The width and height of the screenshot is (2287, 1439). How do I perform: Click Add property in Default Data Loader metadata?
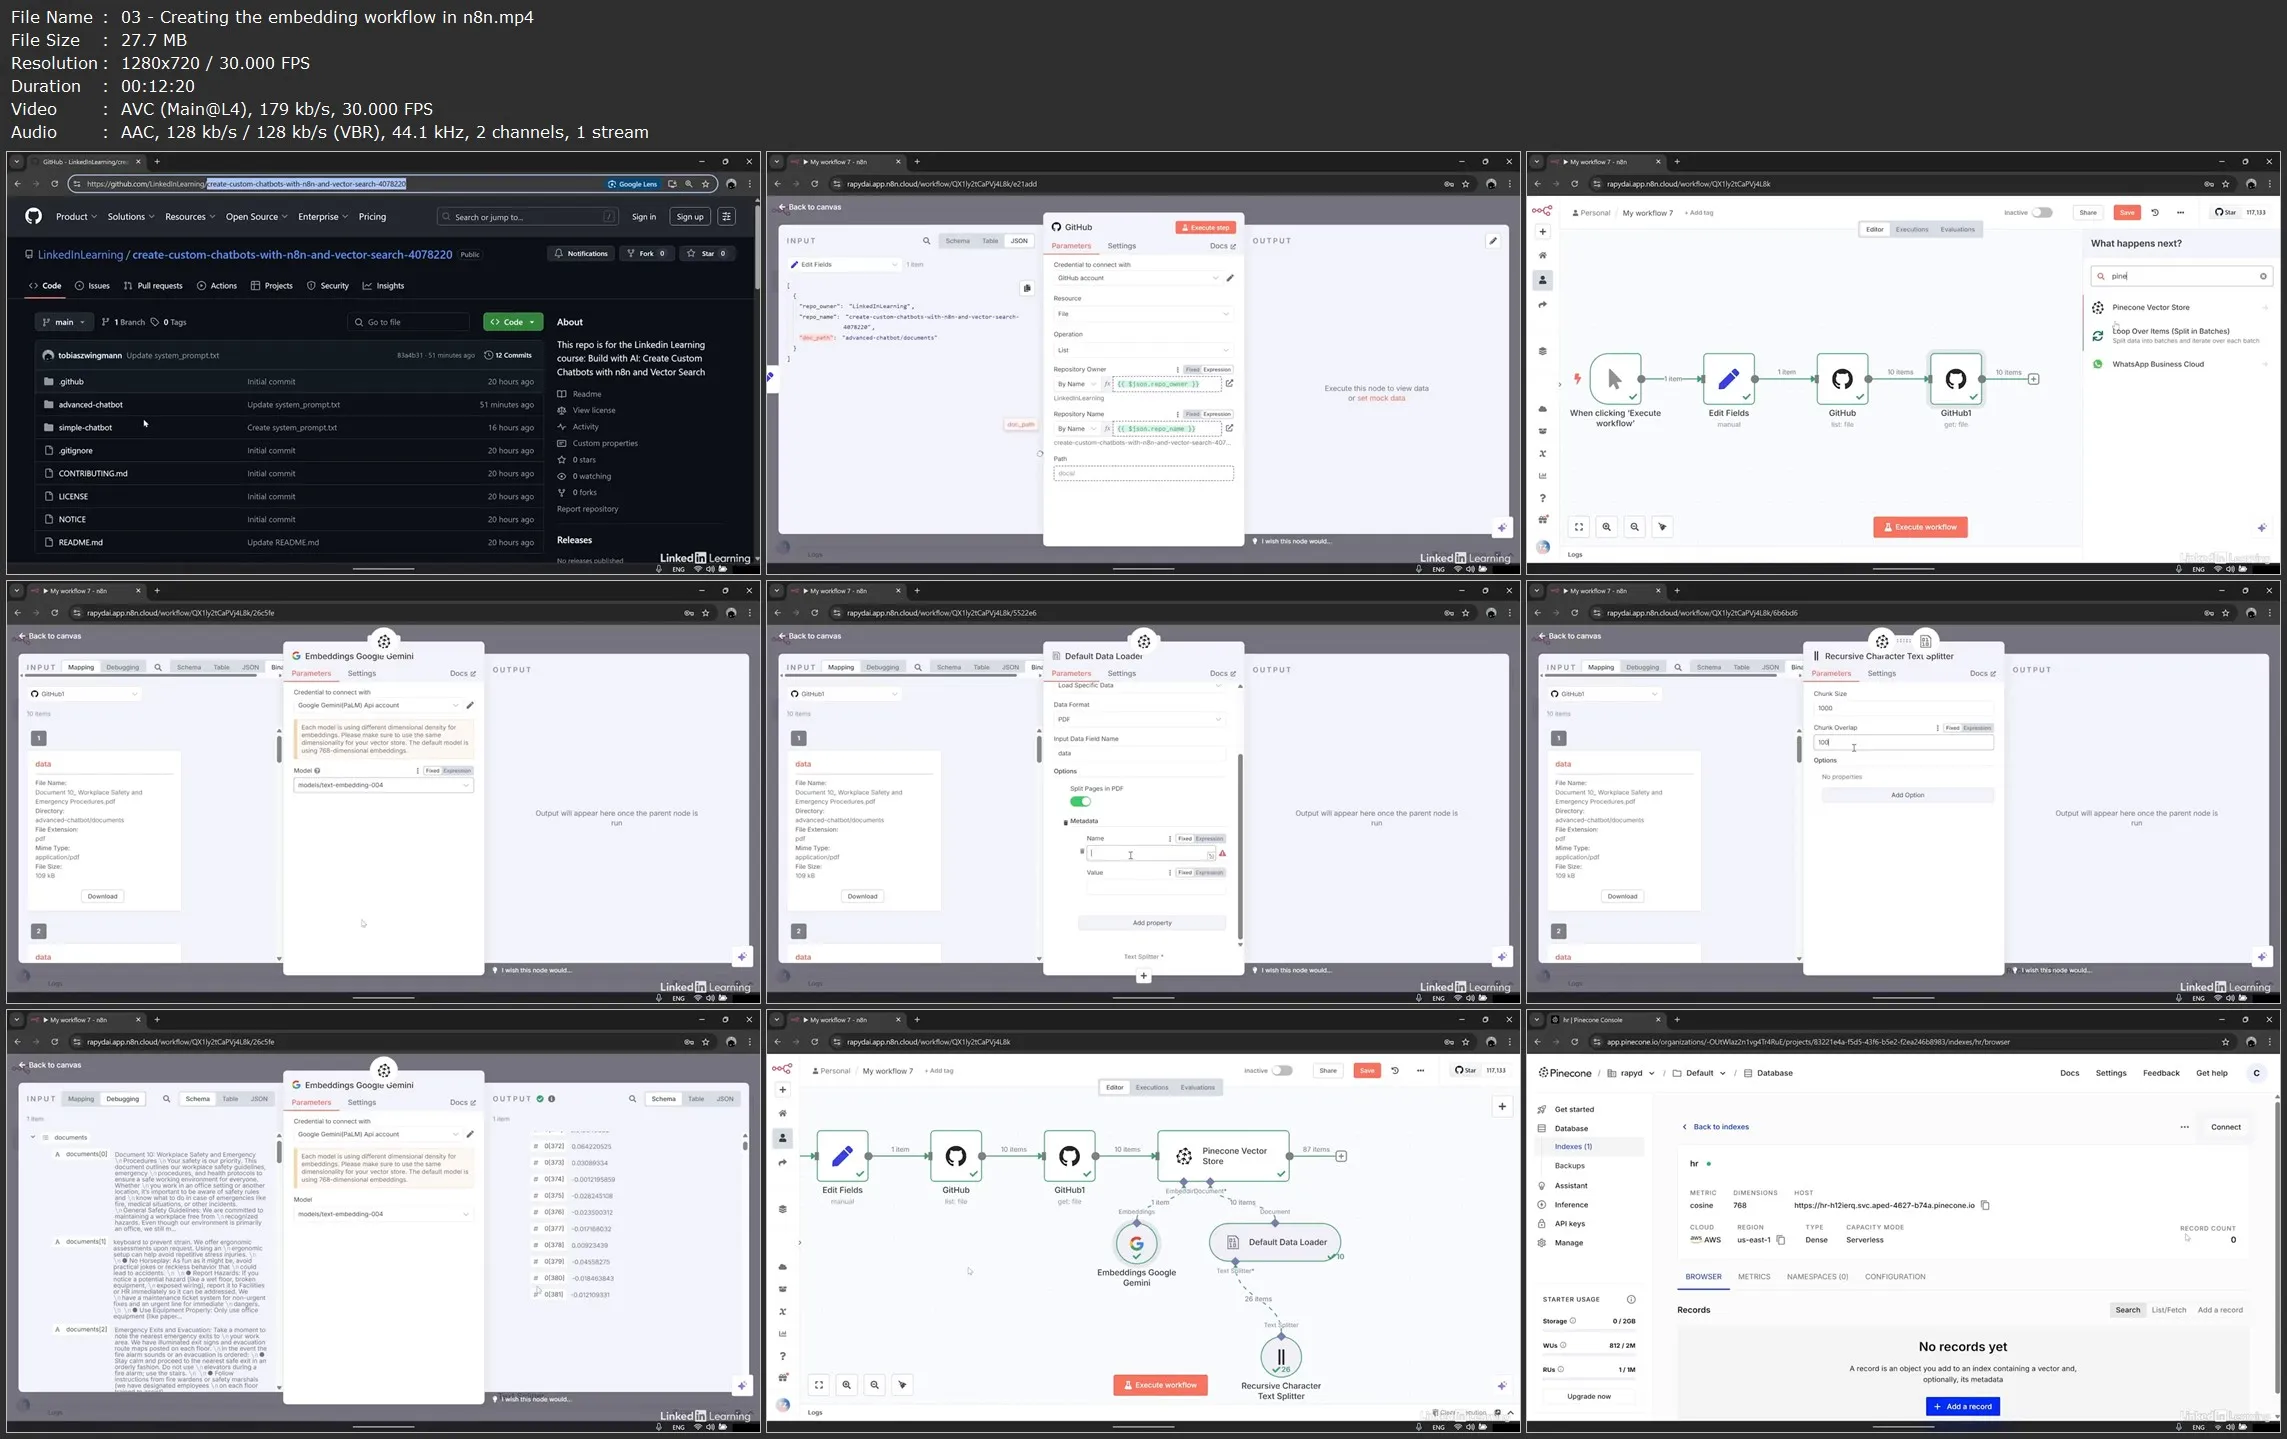1152,923
